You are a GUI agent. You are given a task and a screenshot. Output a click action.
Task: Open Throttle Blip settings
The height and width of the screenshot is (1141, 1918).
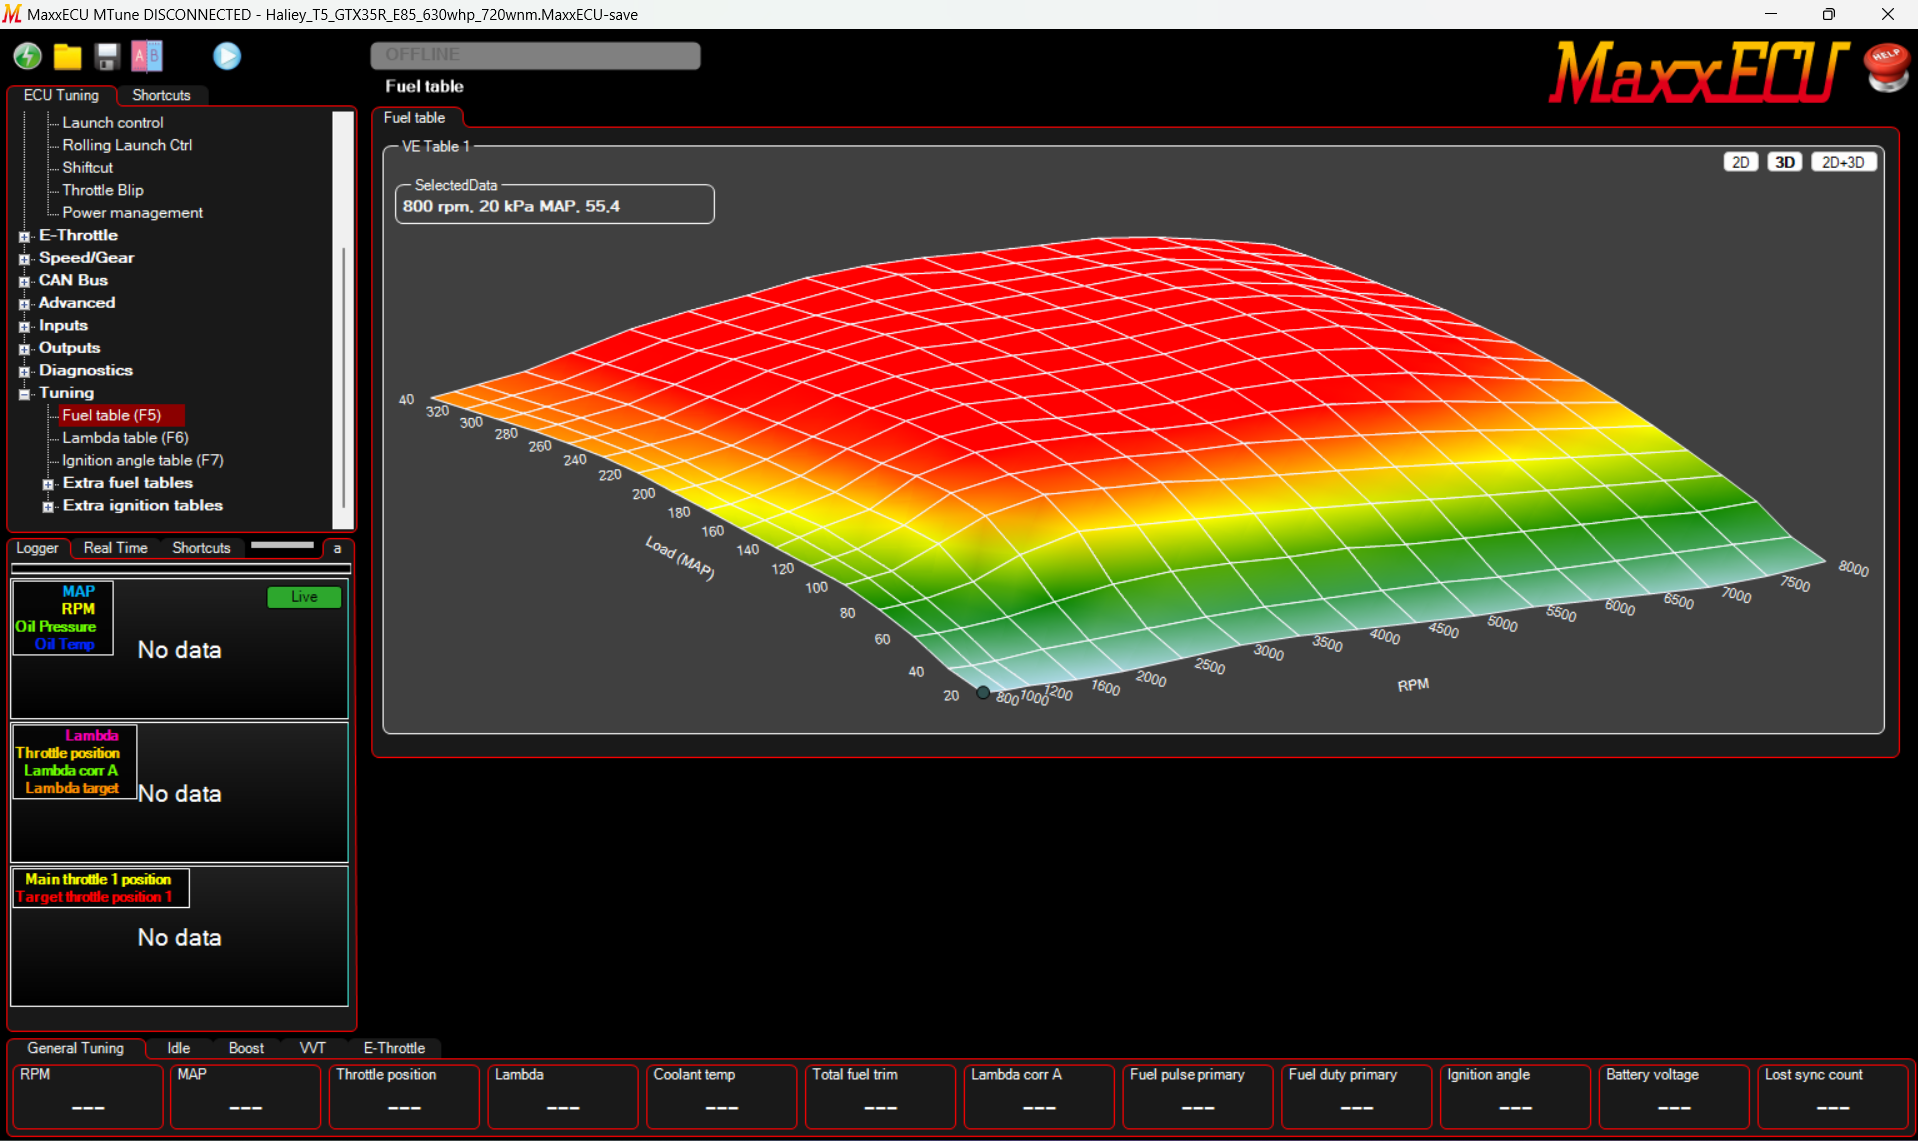click(102, 190)
